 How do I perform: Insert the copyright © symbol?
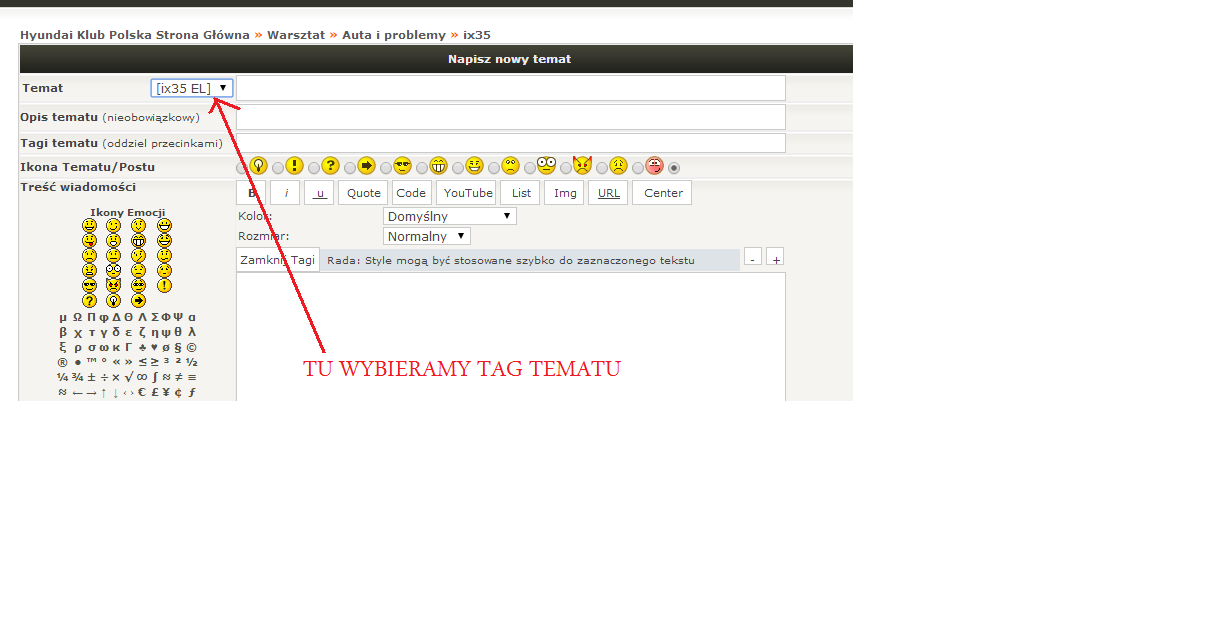[191, 347]
